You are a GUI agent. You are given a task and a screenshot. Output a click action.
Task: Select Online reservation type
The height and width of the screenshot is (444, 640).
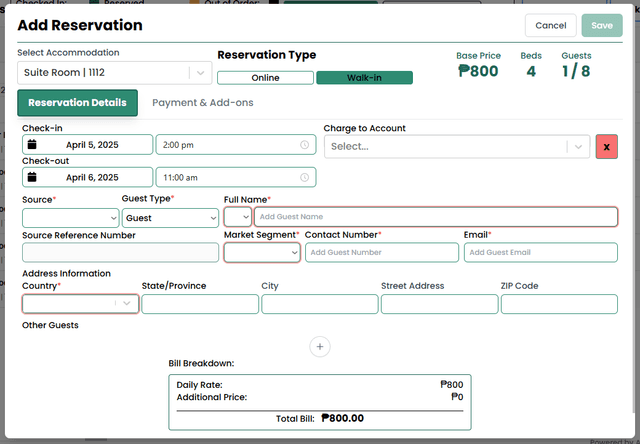(265, 78)
